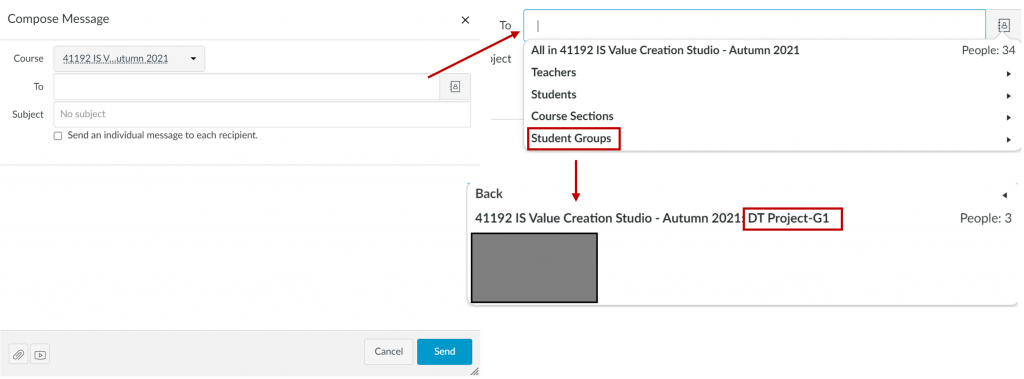Go Back in the recipient list
Screen dimensions: 1024x379
pos(489,194)
